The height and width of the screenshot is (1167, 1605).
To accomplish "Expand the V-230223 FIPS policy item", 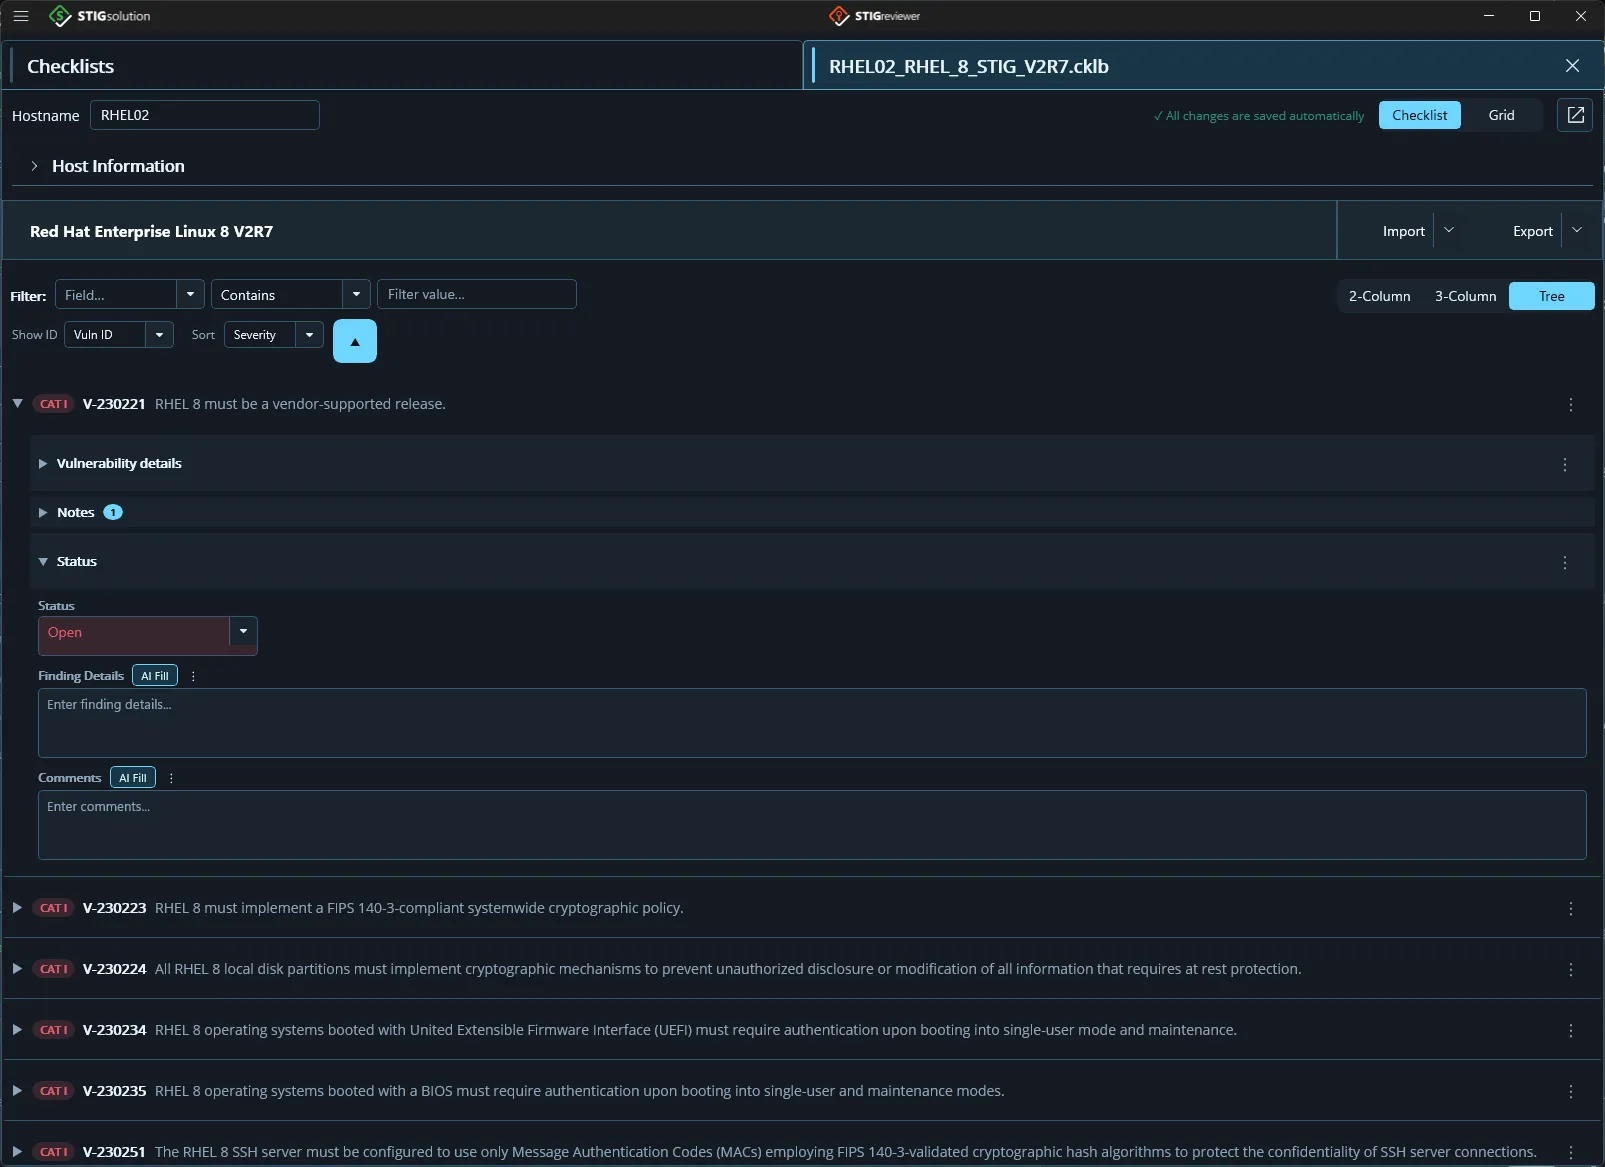I will click(17, 908).
